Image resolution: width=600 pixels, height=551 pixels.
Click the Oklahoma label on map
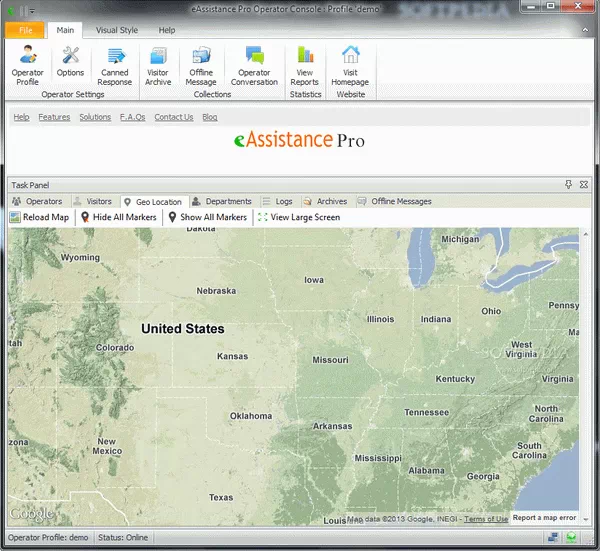[x=251, y=416]
